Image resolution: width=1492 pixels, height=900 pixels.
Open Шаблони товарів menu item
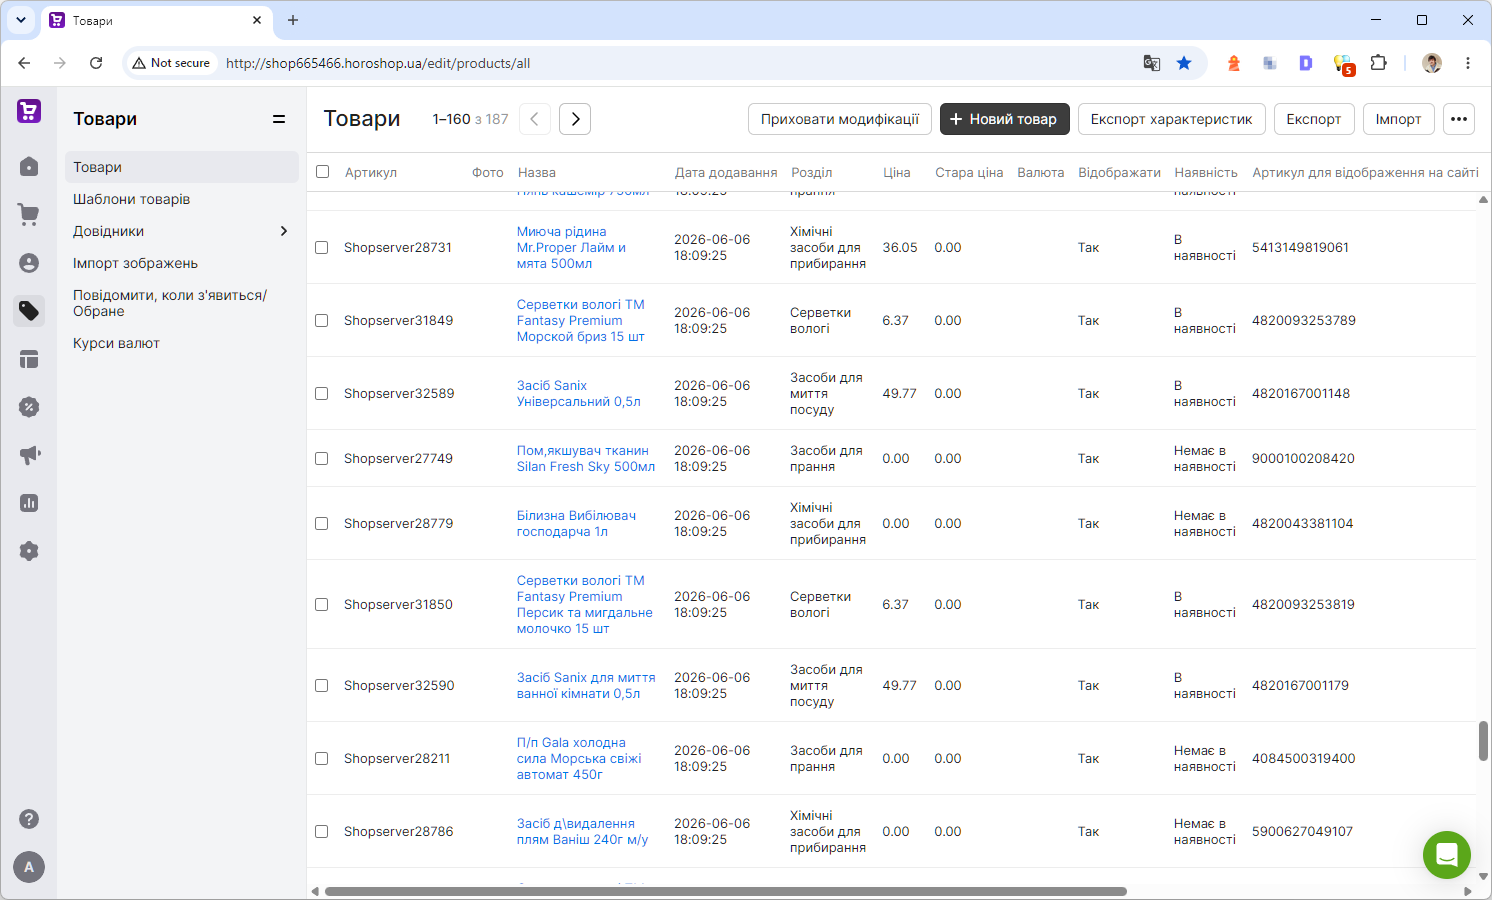pyautogui.click(x=131, y=199)
